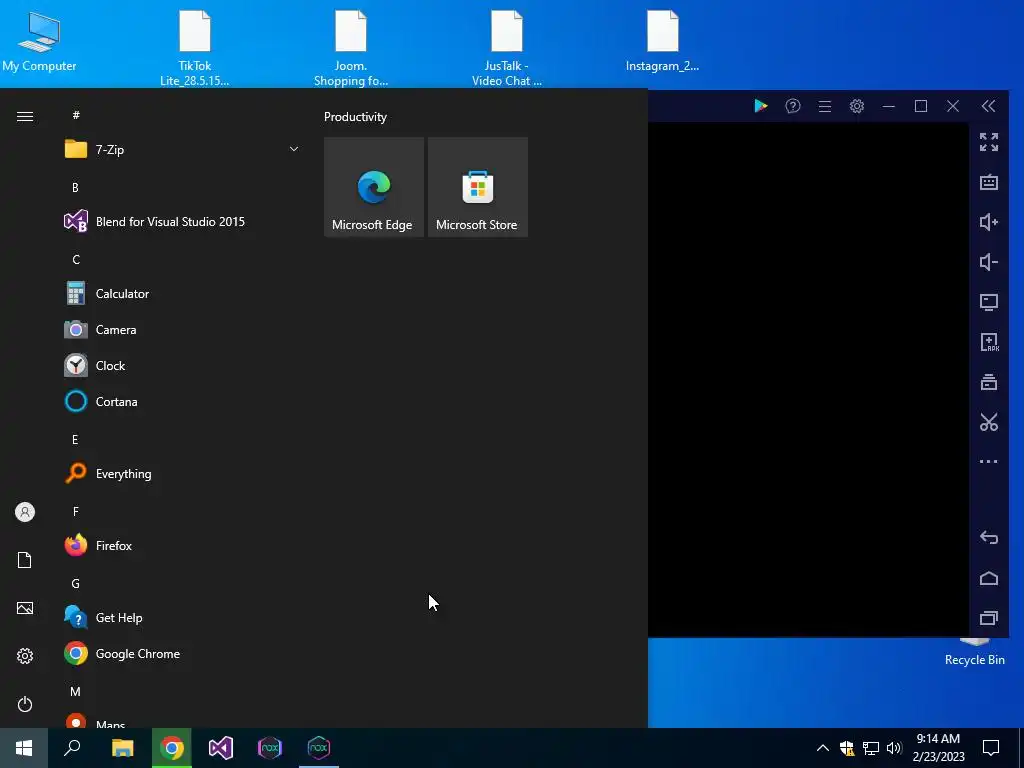This screenshot has height=768, width=1024.
Task: Collapse the Nox sidebar toolbar arrows
Action: pos(989,106)
